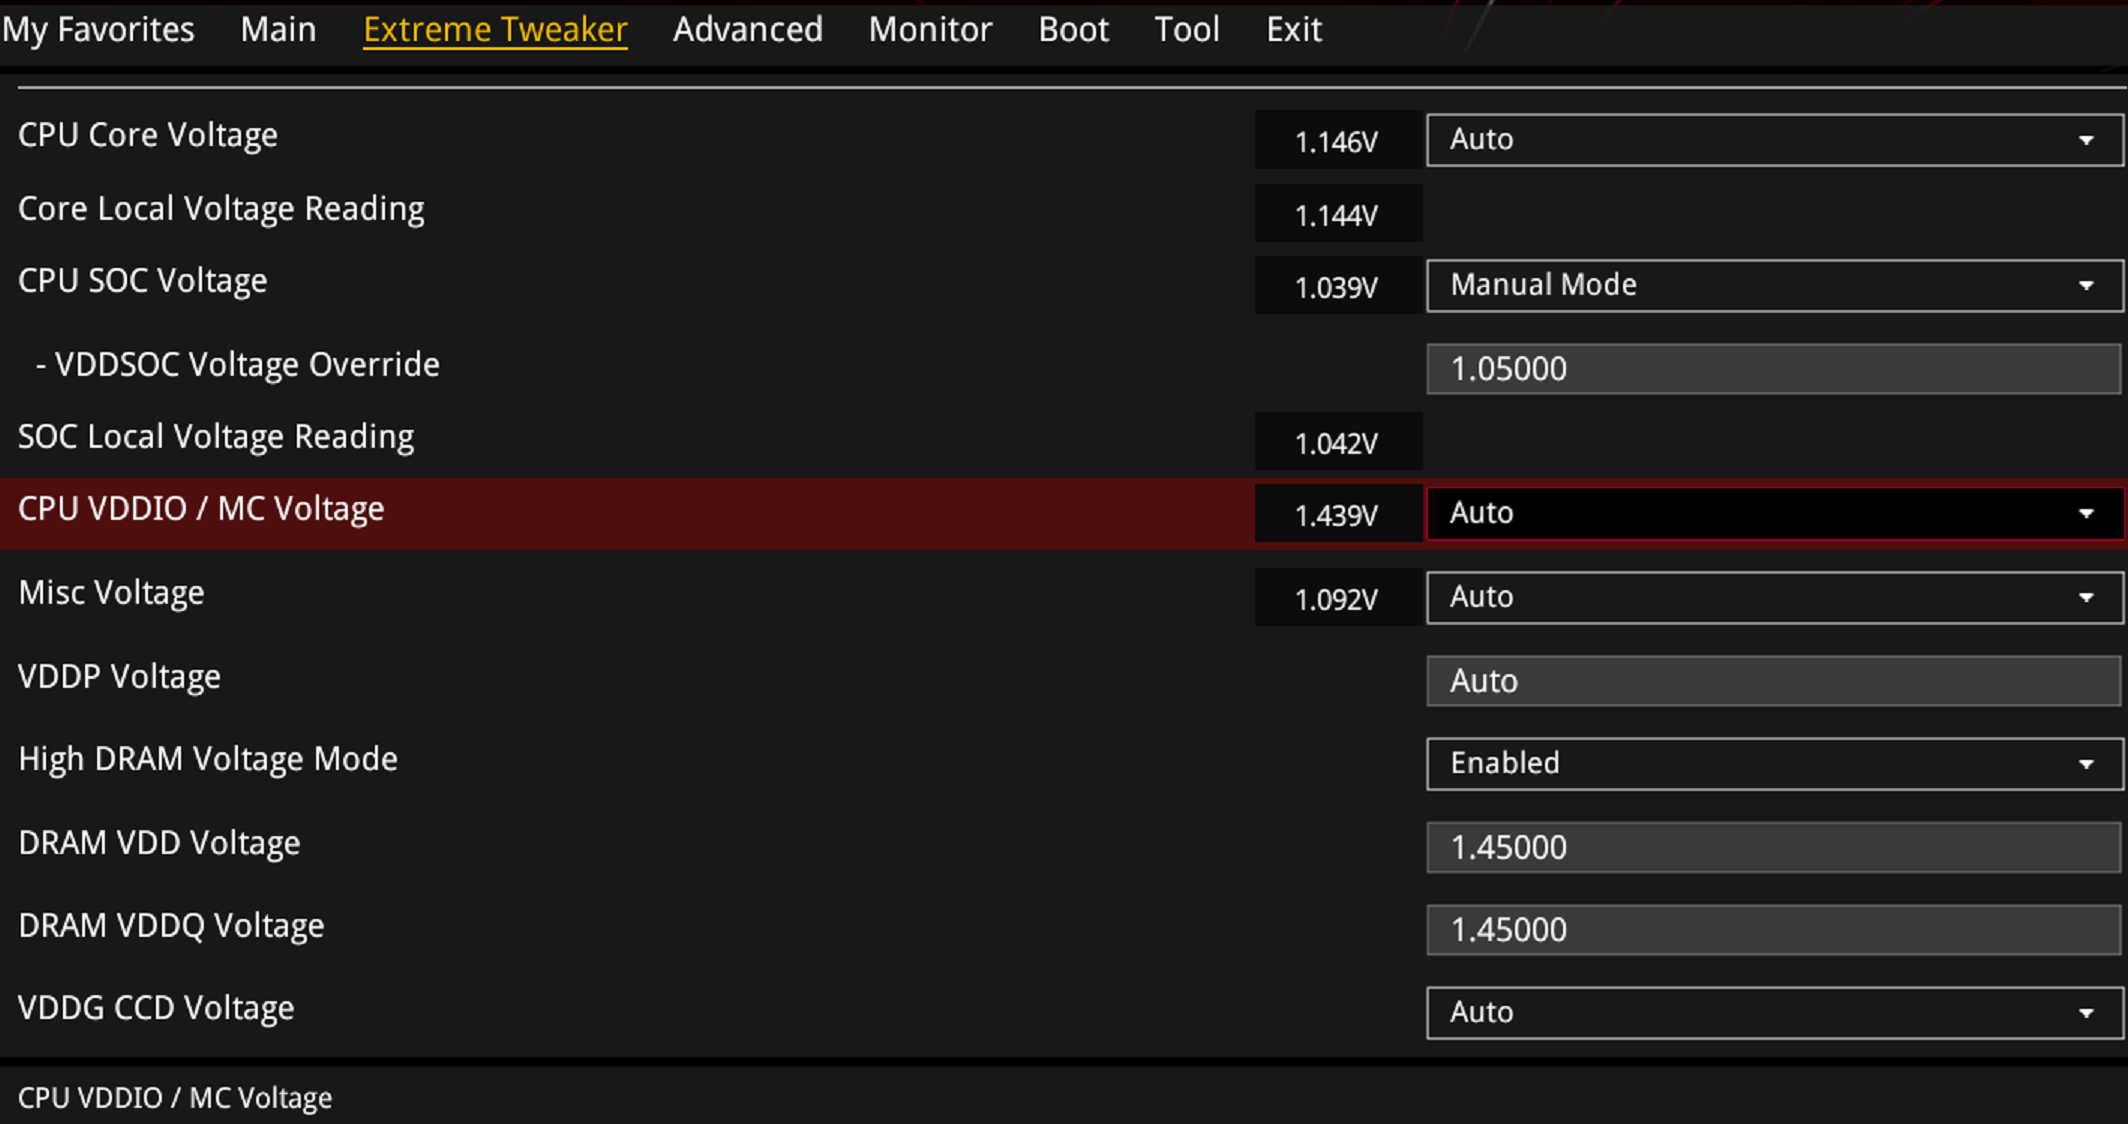Select the Extreme Tweaker tab
Viewport: 2128px width, 1124px height.
495,30
